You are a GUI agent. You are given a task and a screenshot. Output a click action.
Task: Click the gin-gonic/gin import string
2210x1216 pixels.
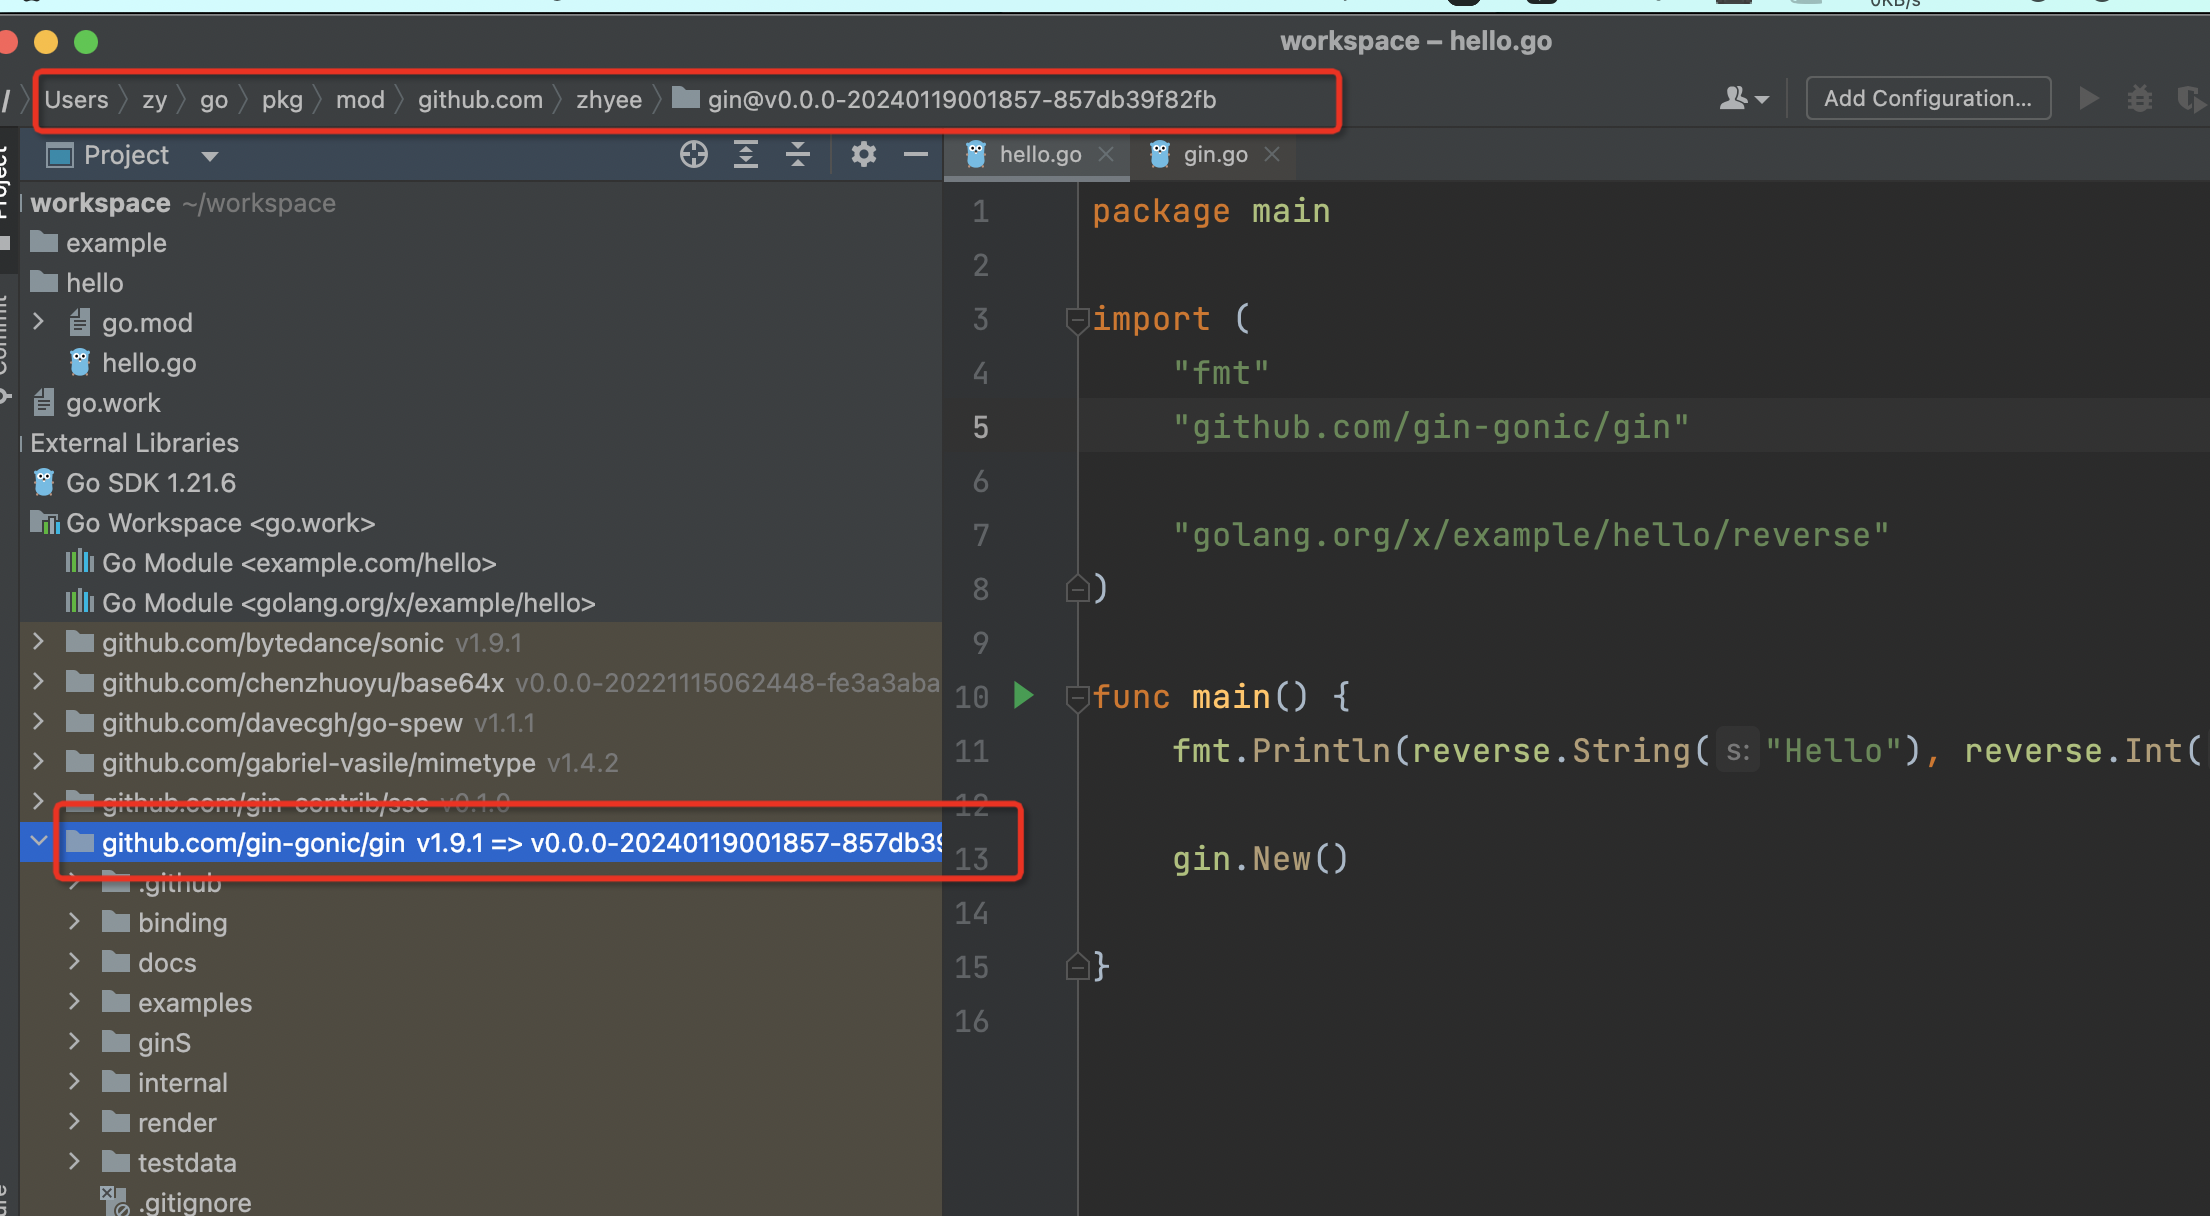pyautogui.click(x=1431, y=427)
